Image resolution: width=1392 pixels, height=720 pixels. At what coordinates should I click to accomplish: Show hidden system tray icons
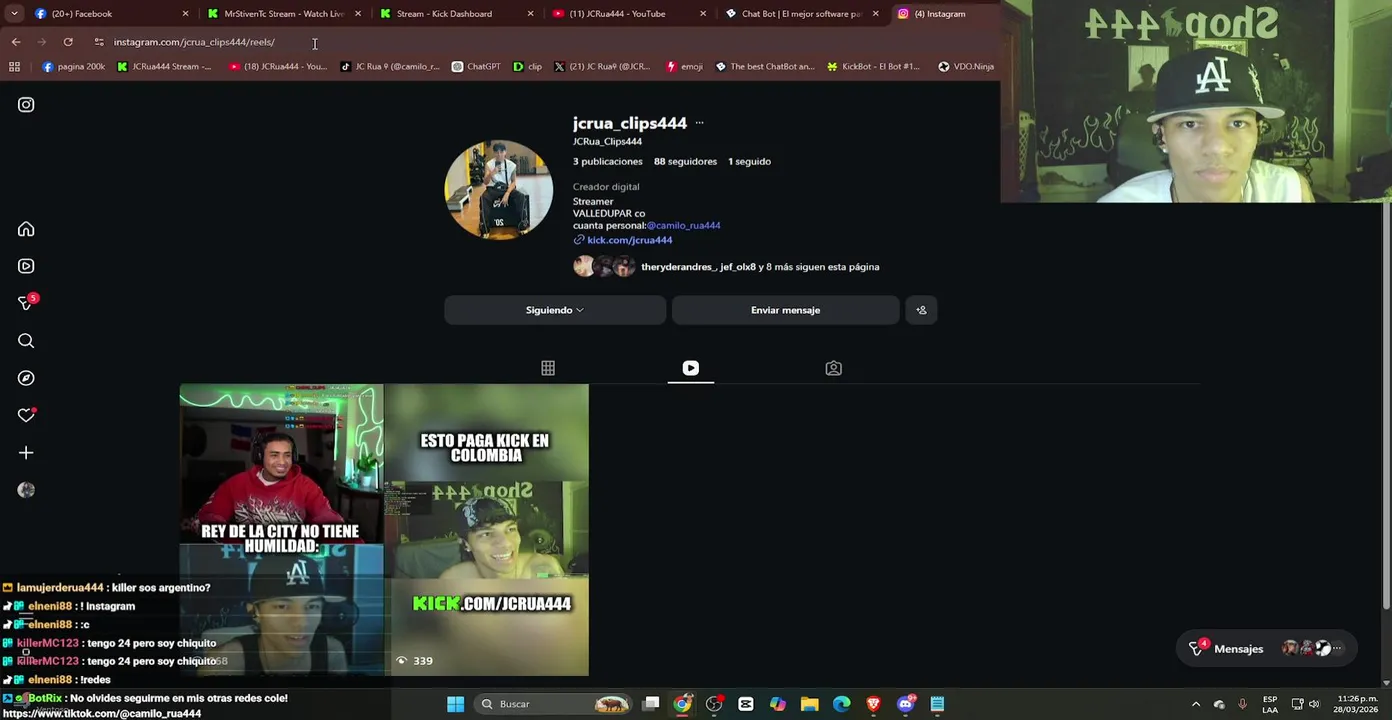pyautogui.click(x=1195, y=704)
